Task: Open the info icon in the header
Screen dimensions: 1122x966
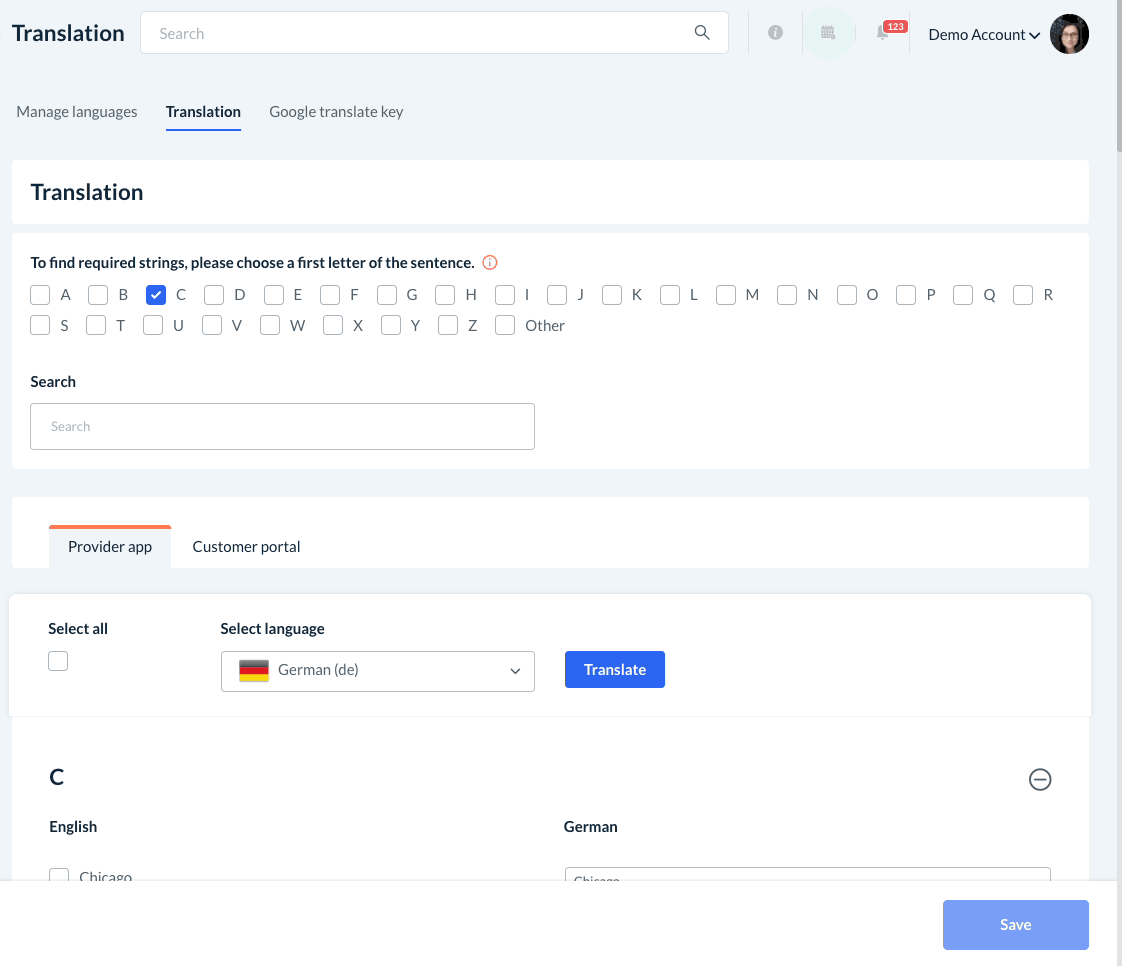Action: (x=775, y=33)
